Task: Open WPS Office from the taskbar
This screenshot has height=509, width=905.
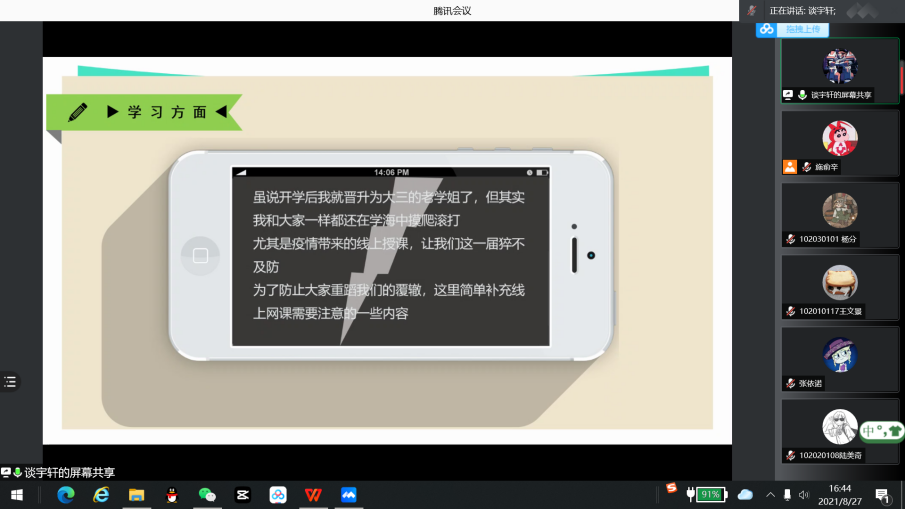Action: point(314,494)
